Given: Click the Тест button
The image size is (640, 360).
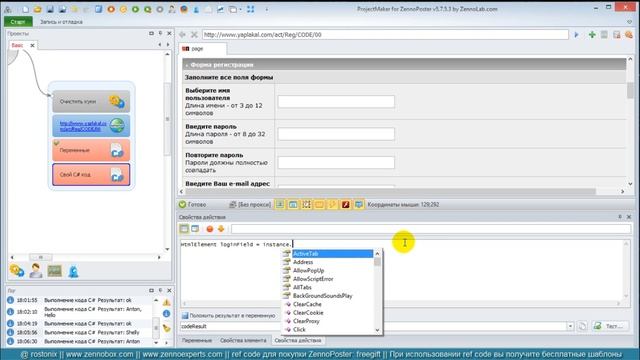Looking at the screenshot, I should [x=610, y=326].
